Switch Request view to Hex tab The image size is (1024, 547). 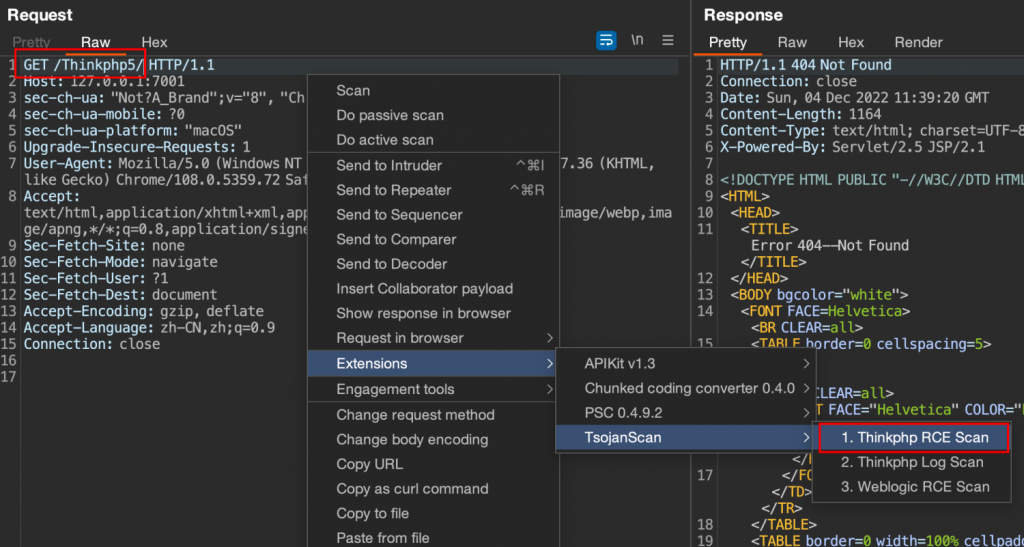coord(155,42)
